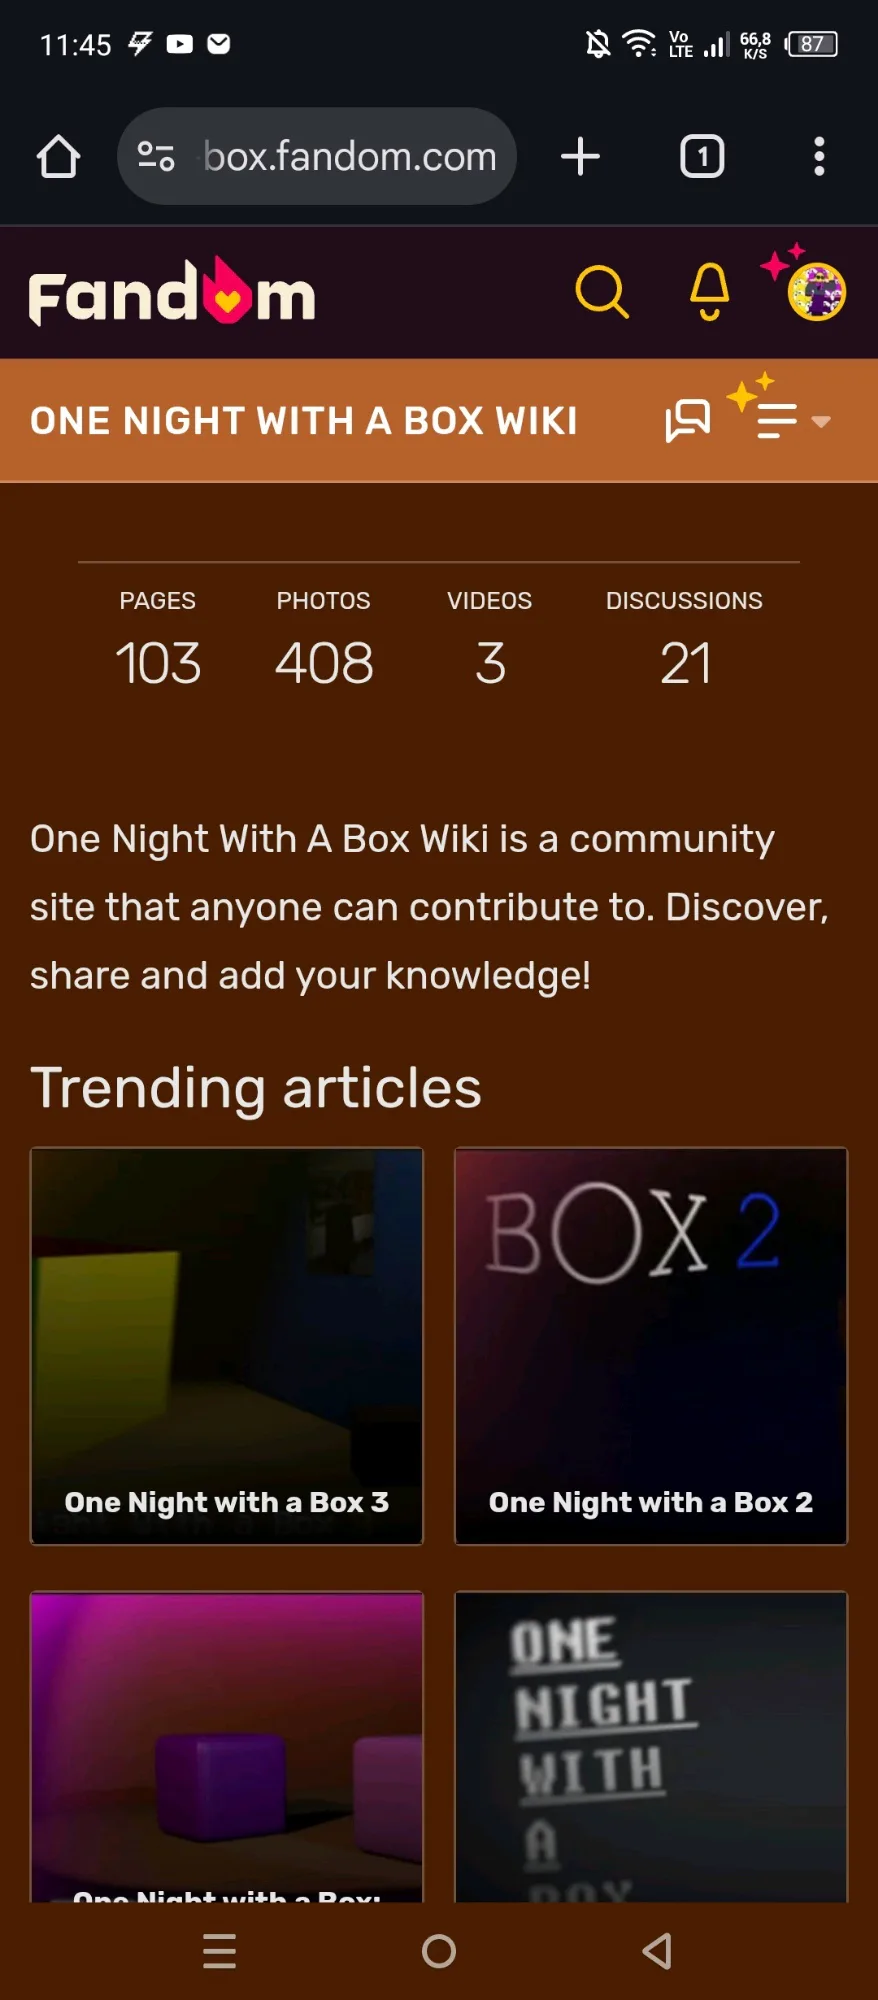Image resolution: width=878 pixels, height=2000 pixels.
Task: Tap the browser home icon
Action: pyautogui.click(x=58, y=157)
